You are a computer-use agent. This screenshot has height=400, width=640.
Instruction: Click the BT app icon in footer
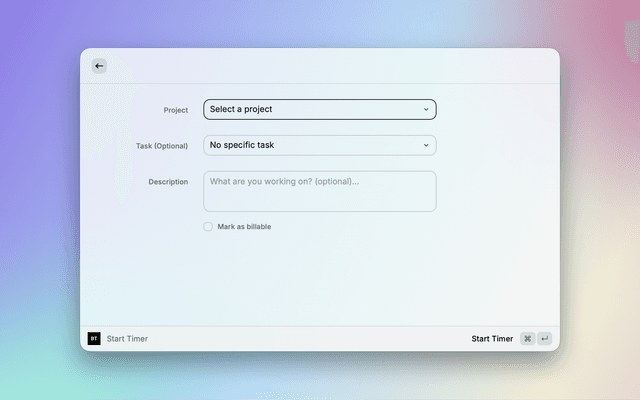coord(94,339)
